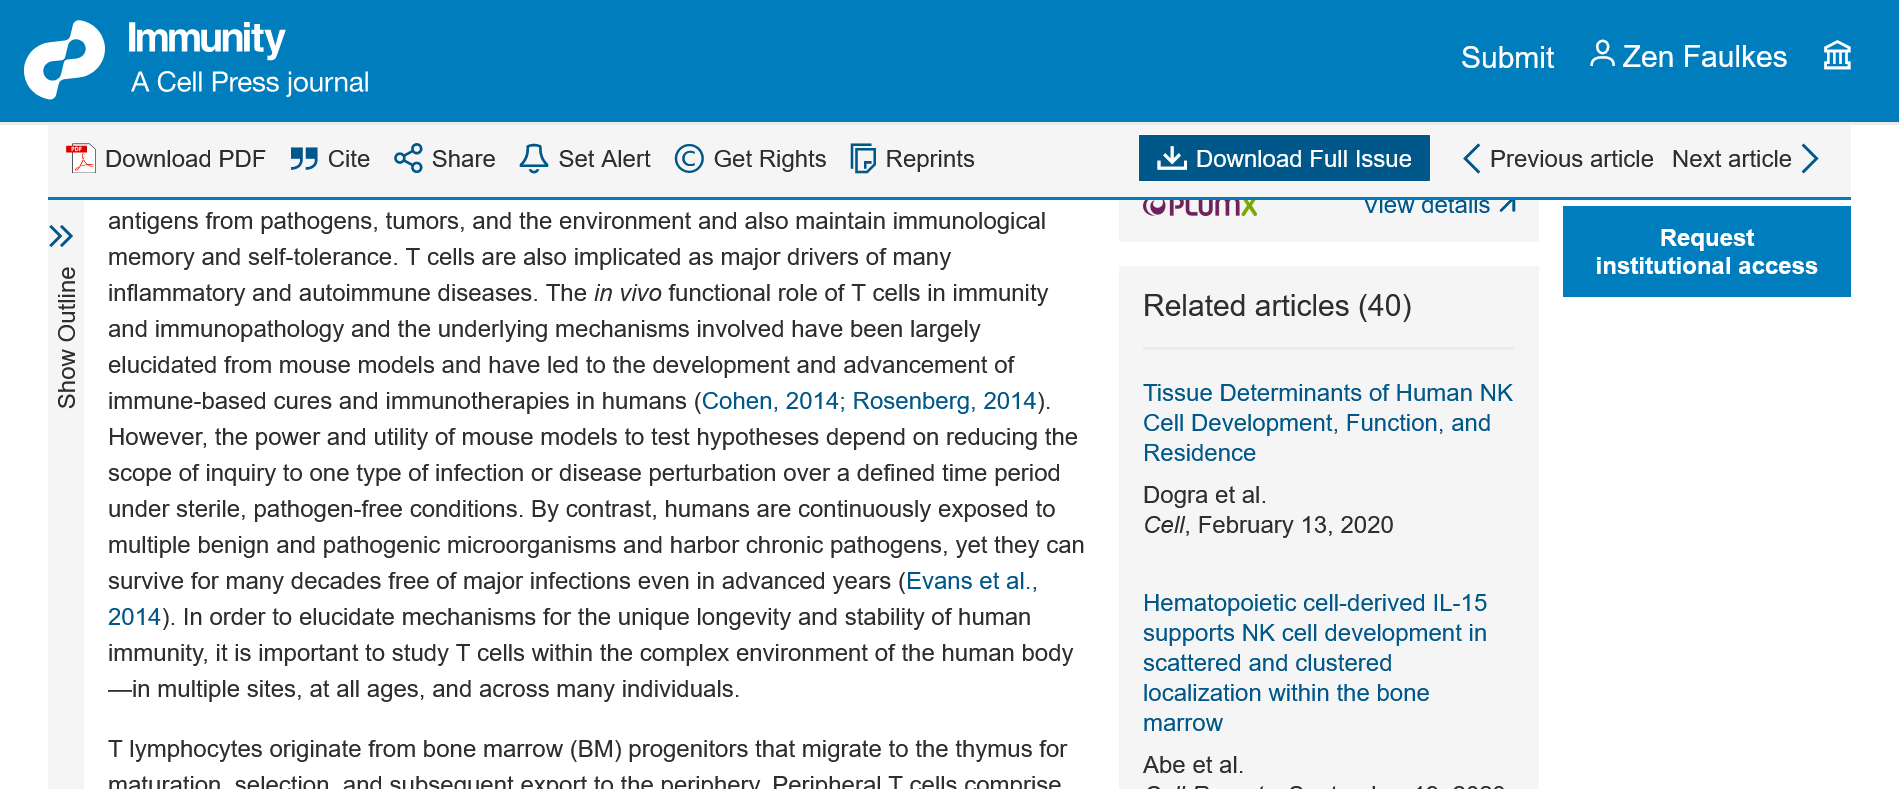This screenshot has height=789, width=1899.
Task: Click the copyright Get Rights icon
Action: tap(689, 159)
